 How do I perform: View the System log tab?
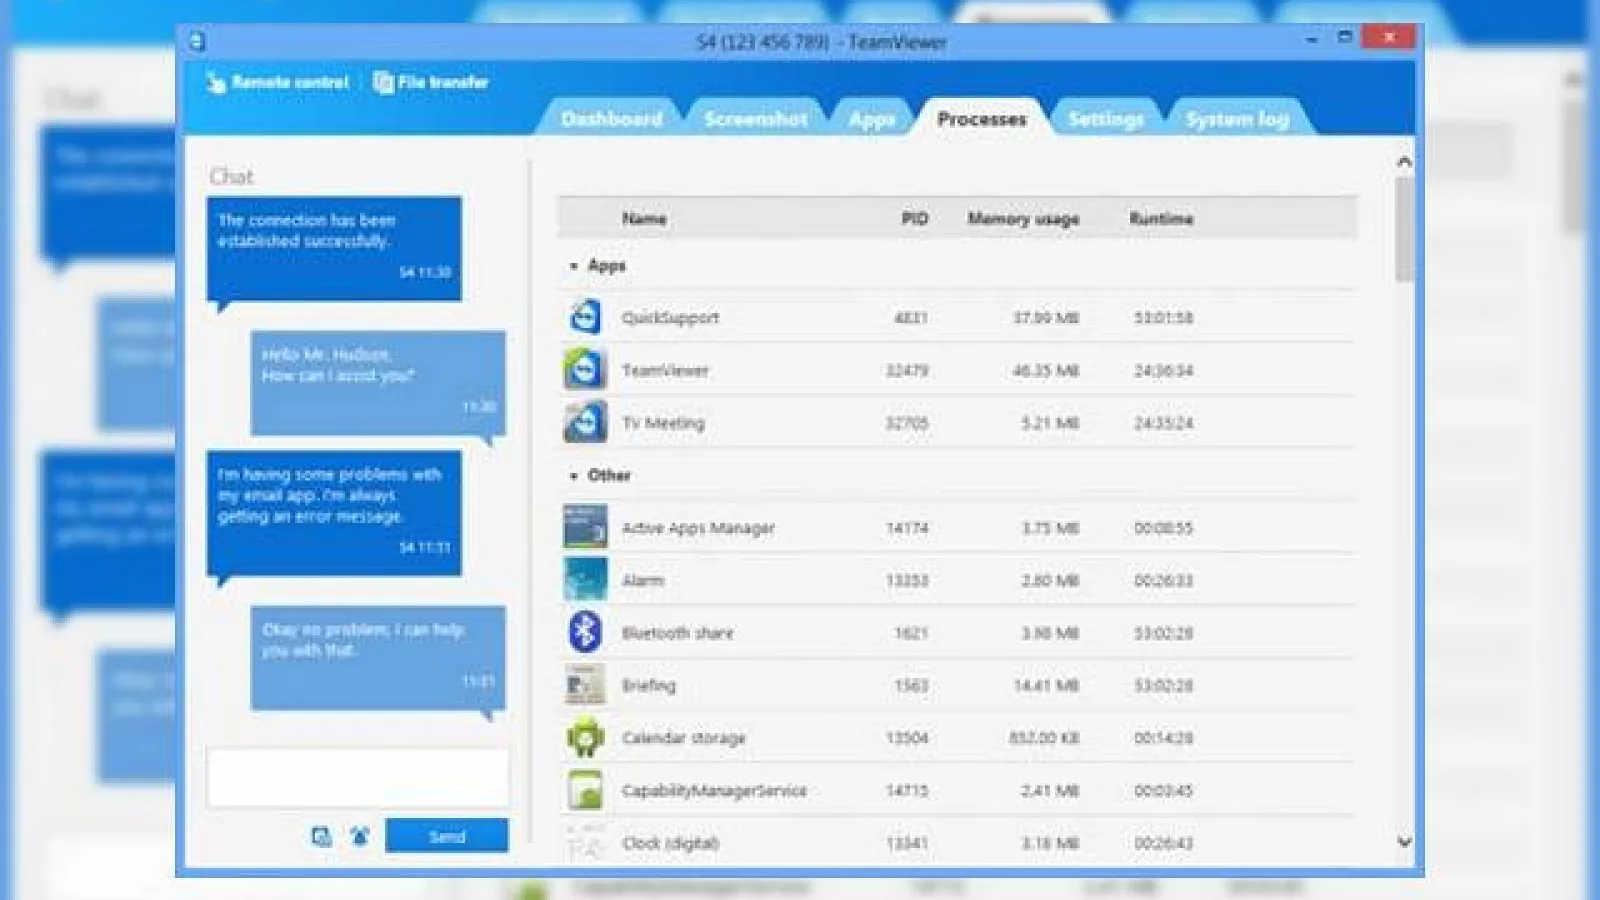pos(1237,119)
